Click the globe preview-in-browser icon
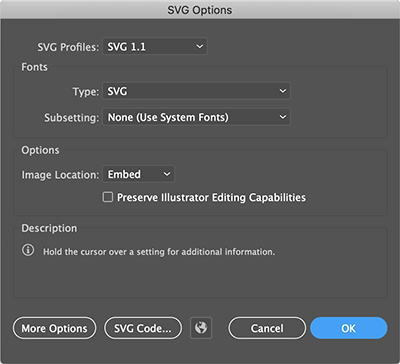 click(201, 328)
